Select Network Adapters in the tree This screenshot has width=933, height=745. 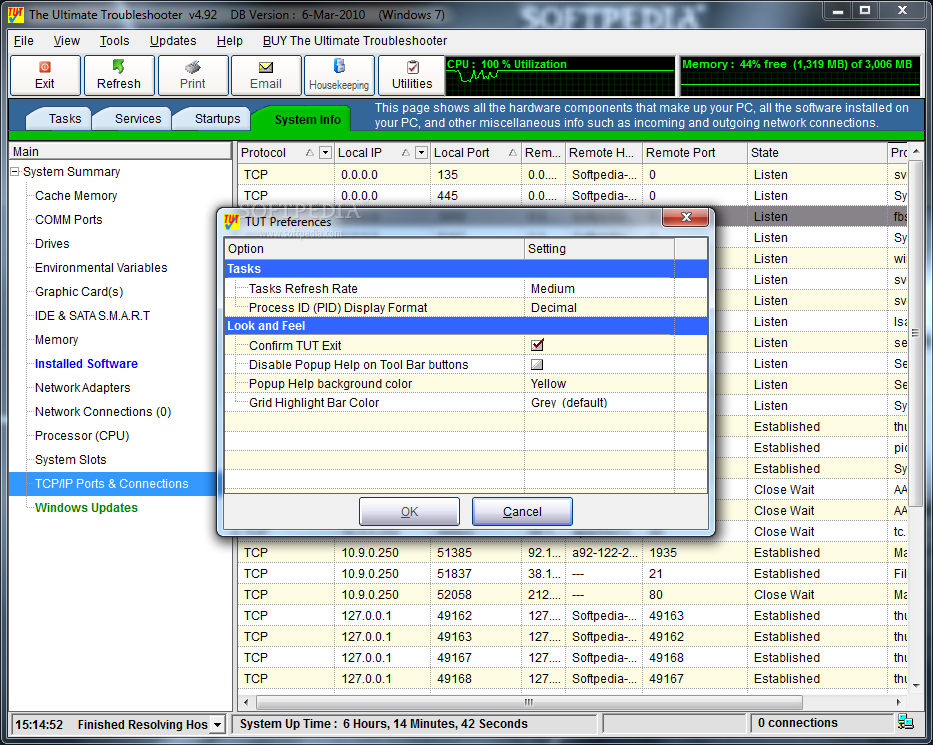pyautogui.click(x=83, y=387)
